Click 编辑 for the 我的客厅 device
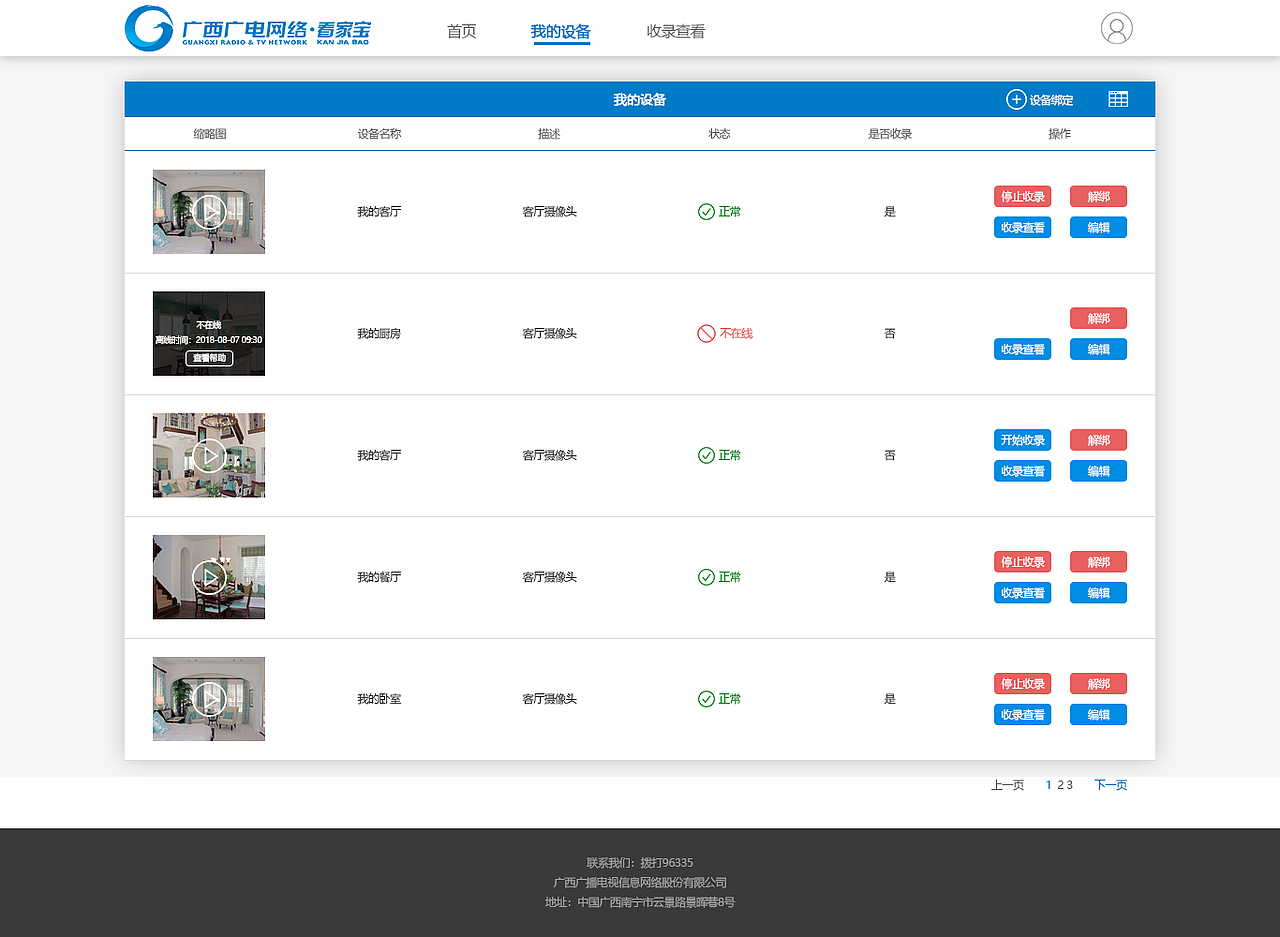The height and width of the screenshot is (937, 1280). point(1098,227)
